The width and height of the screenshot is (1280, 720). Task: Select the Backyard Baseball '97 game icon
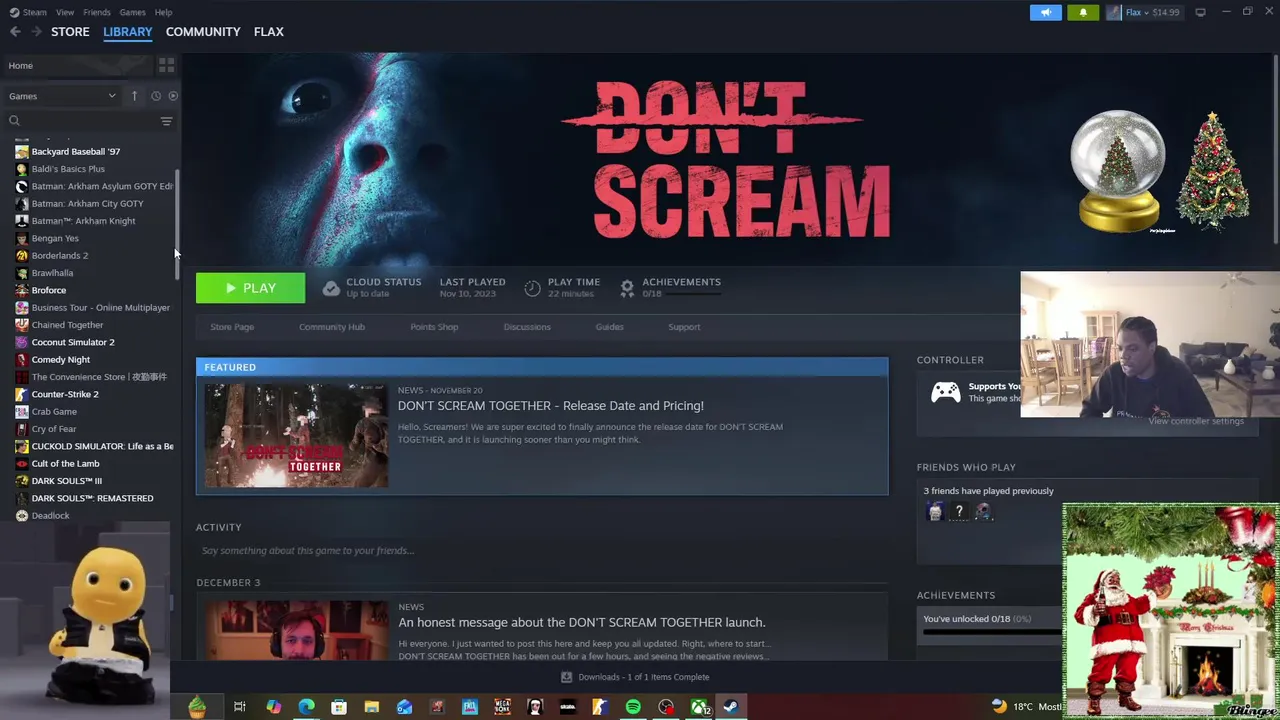click(x=22, y=152)
